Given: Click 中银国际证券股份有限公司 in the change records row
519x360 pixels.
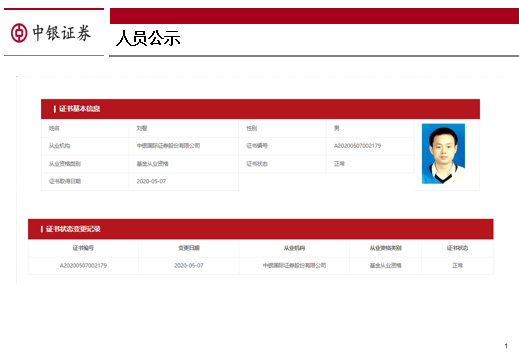Looking at the screenshot, I should [x=294, y=266].
